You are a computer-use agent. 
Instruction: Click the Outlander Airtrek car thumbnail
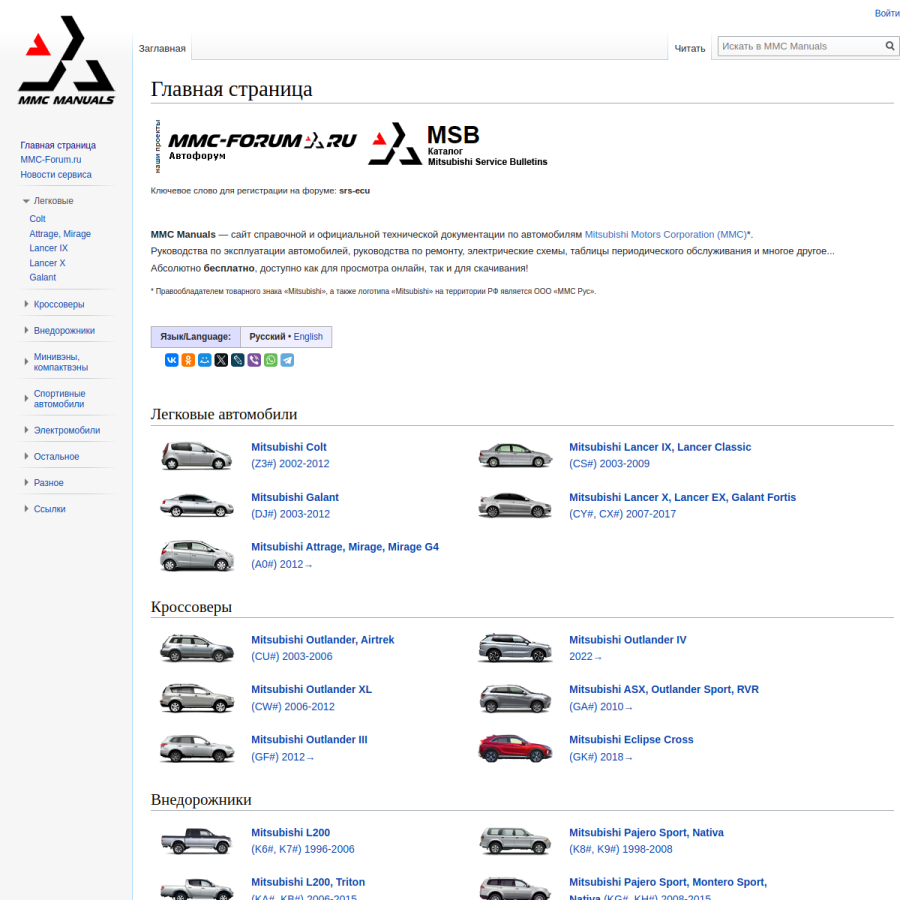197,647
